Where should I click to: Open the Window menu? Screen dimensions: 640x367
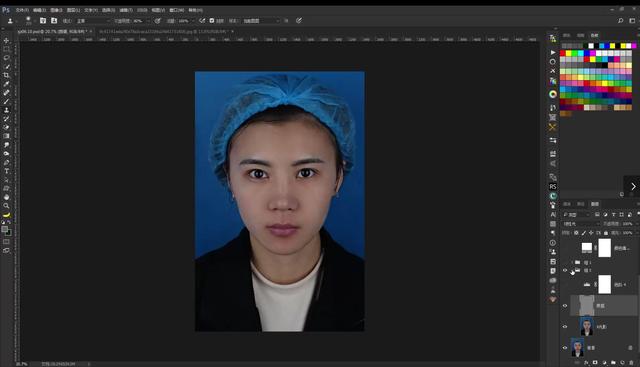[x=177, y=10]
